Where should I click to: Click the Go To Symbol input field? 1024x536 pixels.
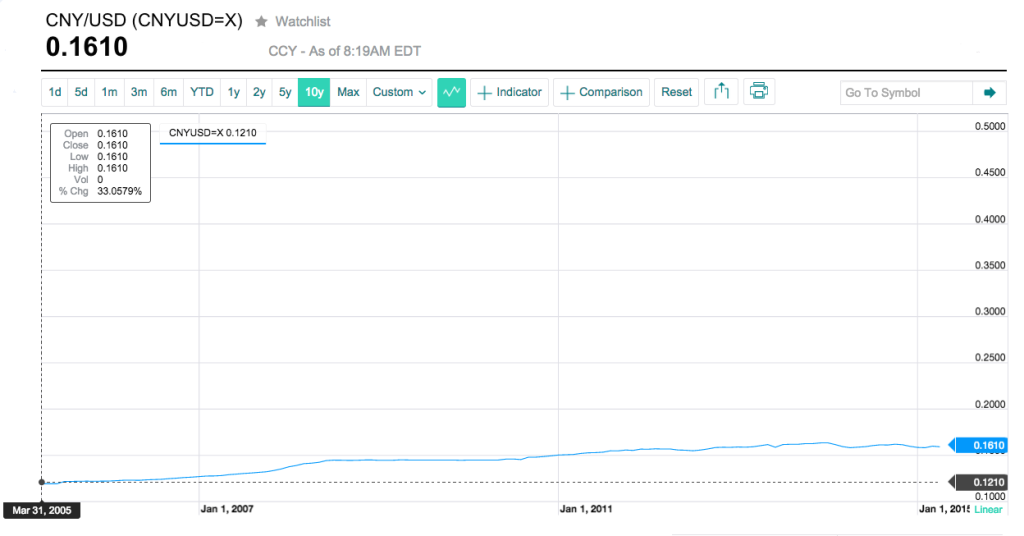(x=906, y=93)
